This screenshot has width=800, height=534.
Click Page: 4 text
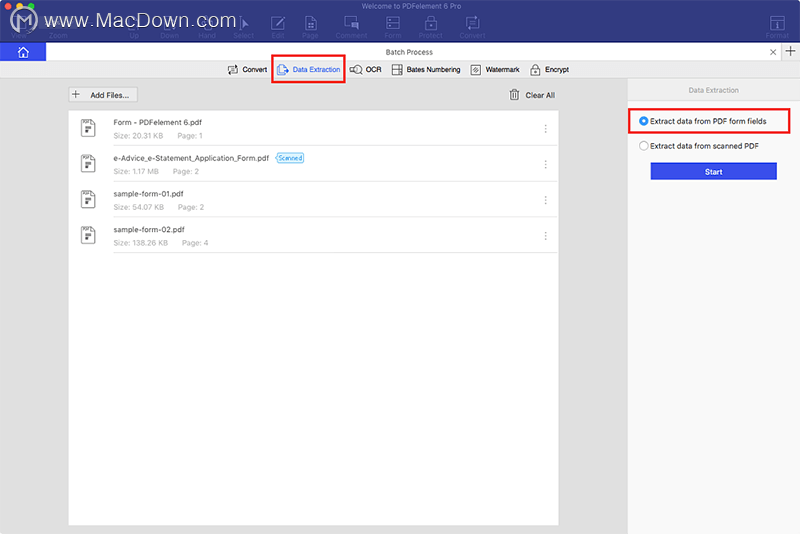pyautogui.click(x=195, y=243)
